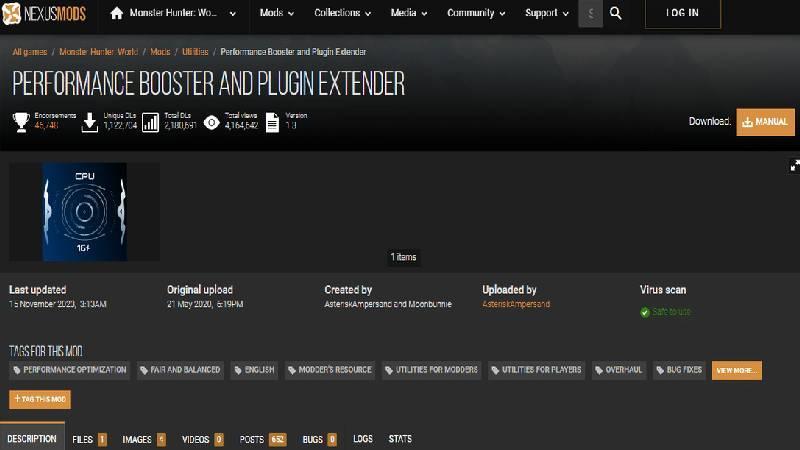The width and height of the screenshot is (800, 450).
Task: Go to All games breadcrumb
Action: 30,52
